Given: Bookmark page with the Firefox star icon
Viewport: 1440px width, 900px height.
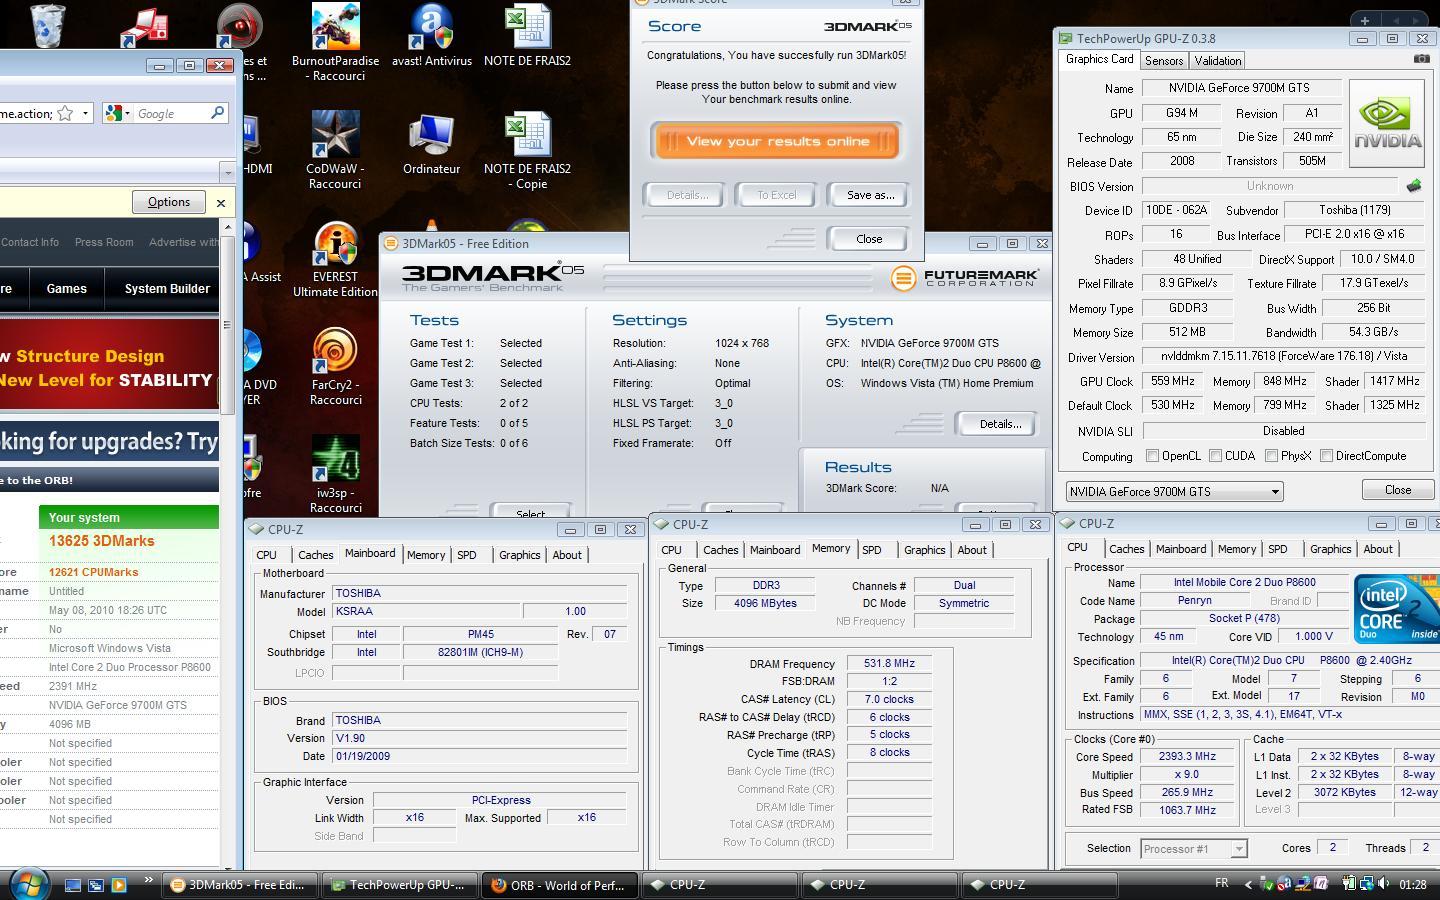Looking at the screenshot, I should click(x=65, y=113).
